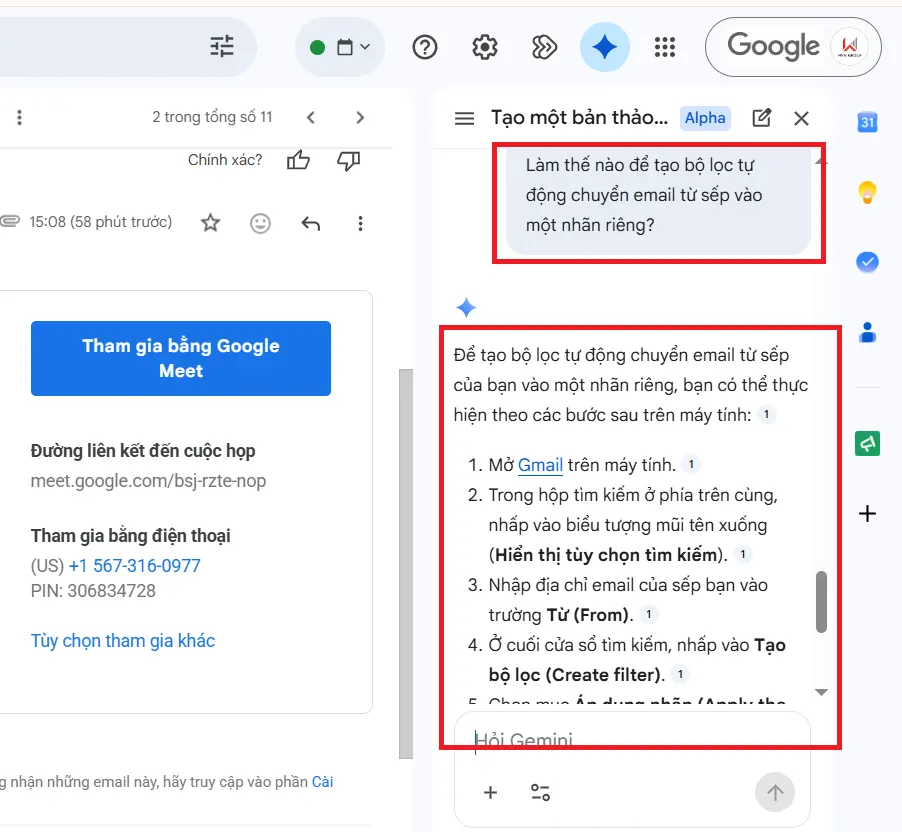Open Gemini panel hamburger menu
The height and width of the screenshot is (832, 902).
(x=464, y=119)
